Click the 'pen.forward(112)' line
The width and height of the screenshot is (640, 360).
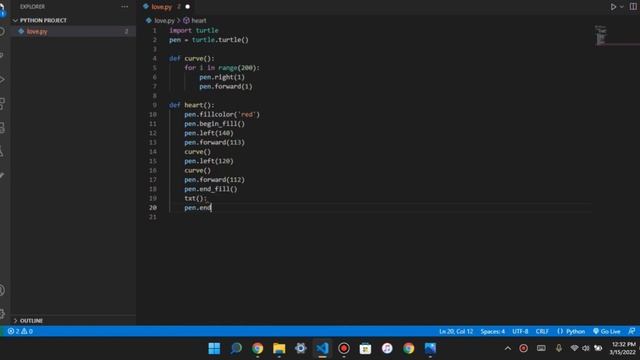[214, 180]
